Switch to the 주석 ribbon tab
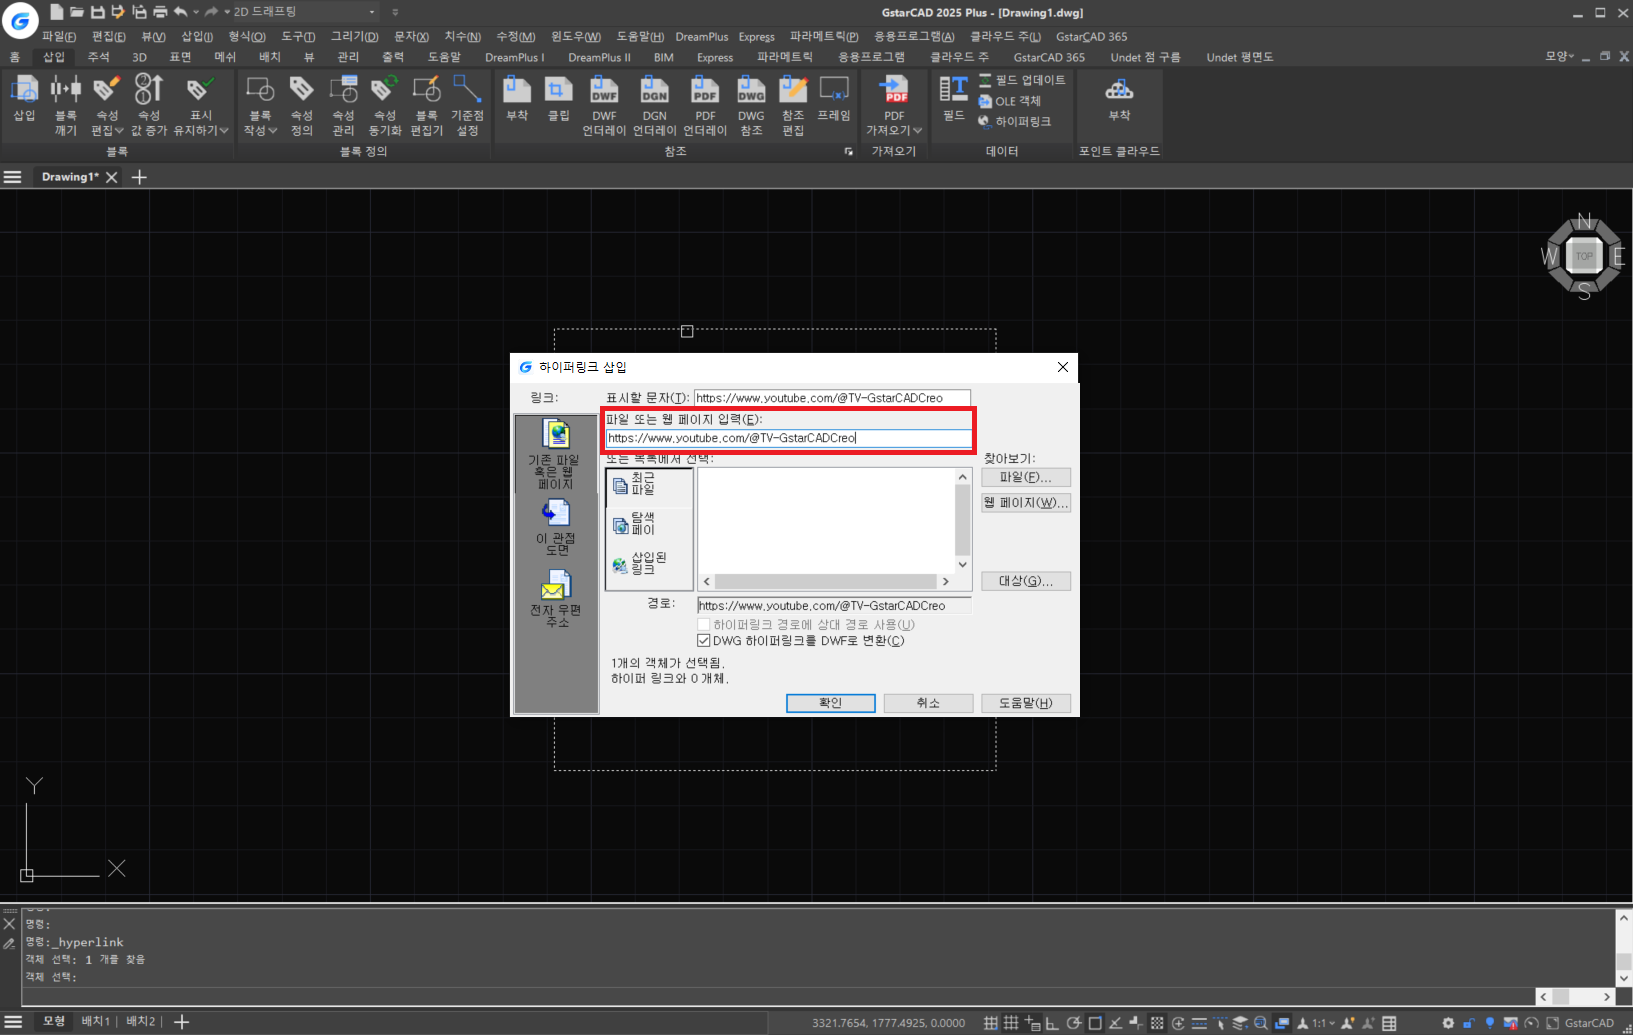The height and width of the screenshot is (1035, 1633). tap(98, 57)
